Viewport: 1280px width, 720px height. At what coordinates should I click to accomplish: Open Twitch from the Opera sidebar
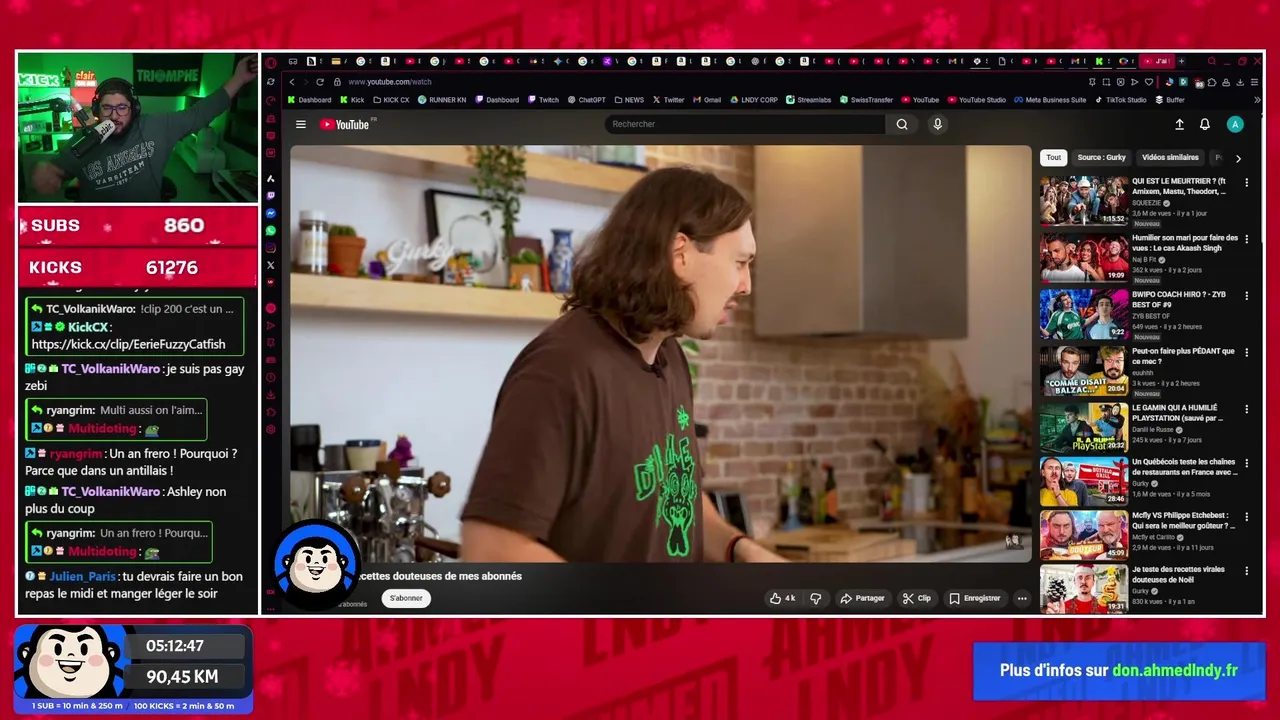271,196
